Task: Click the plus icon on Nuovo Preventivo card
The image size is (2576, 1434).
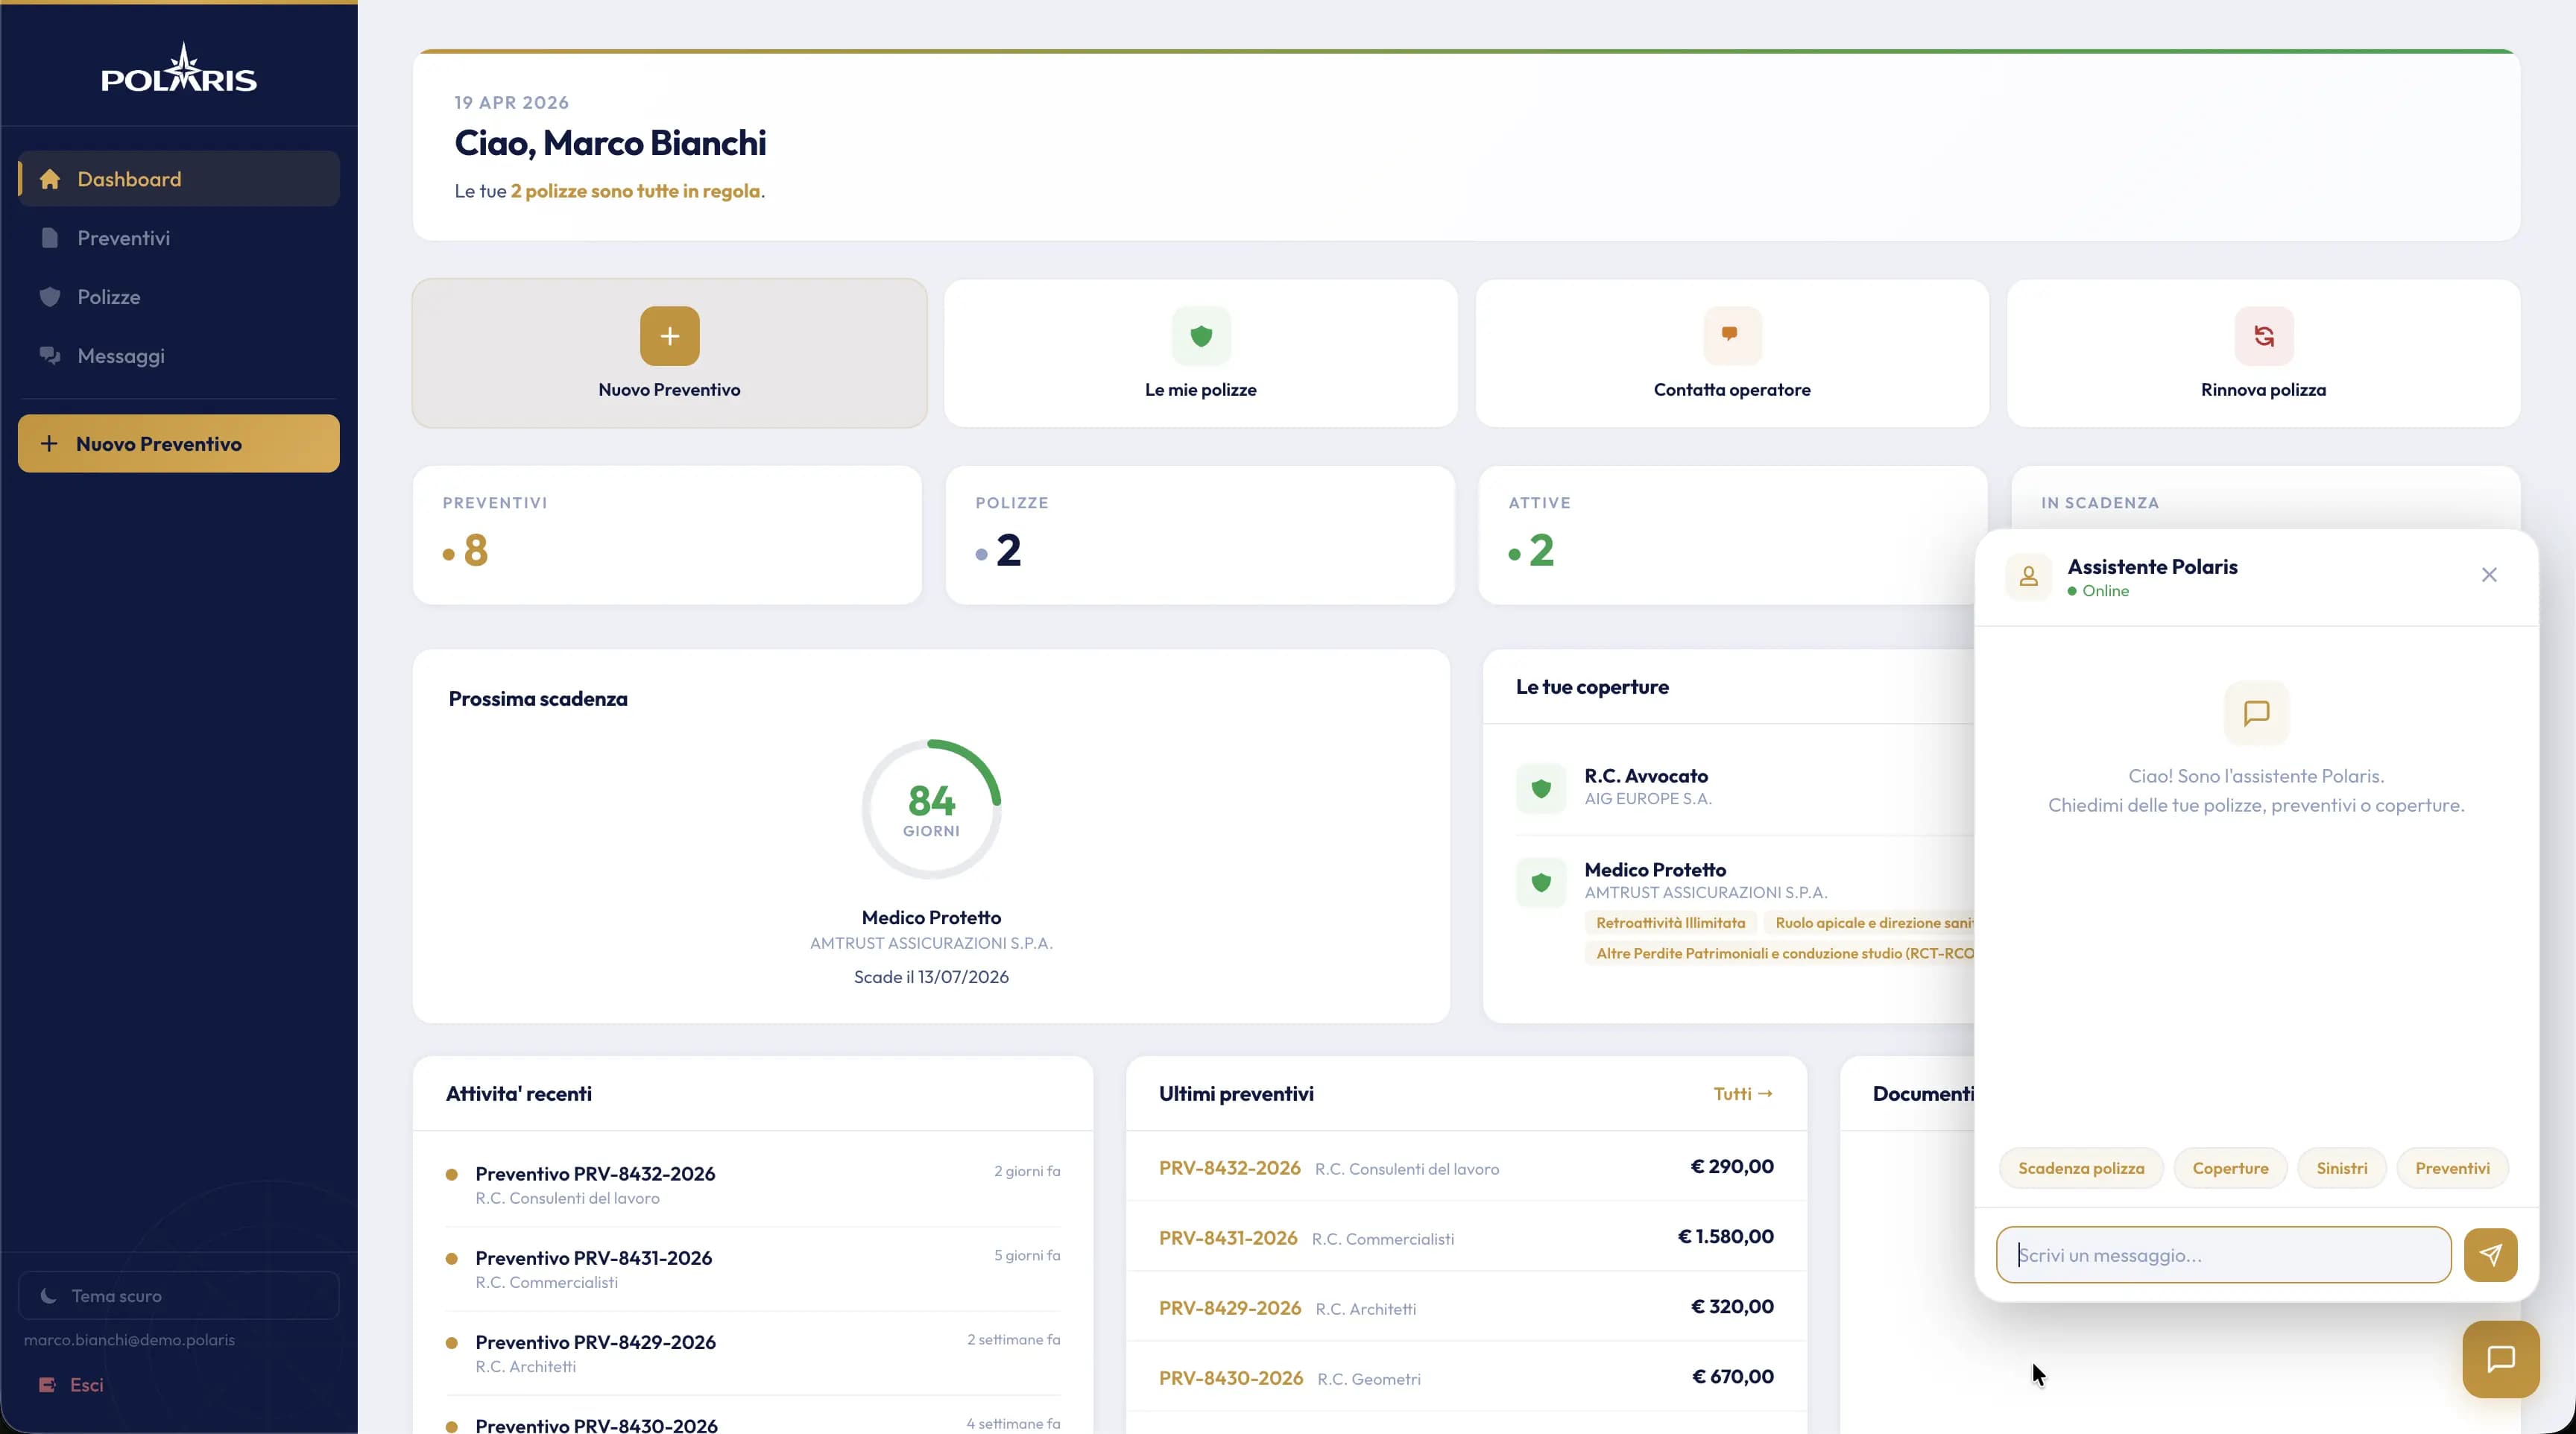Action: tap(668, 336)
